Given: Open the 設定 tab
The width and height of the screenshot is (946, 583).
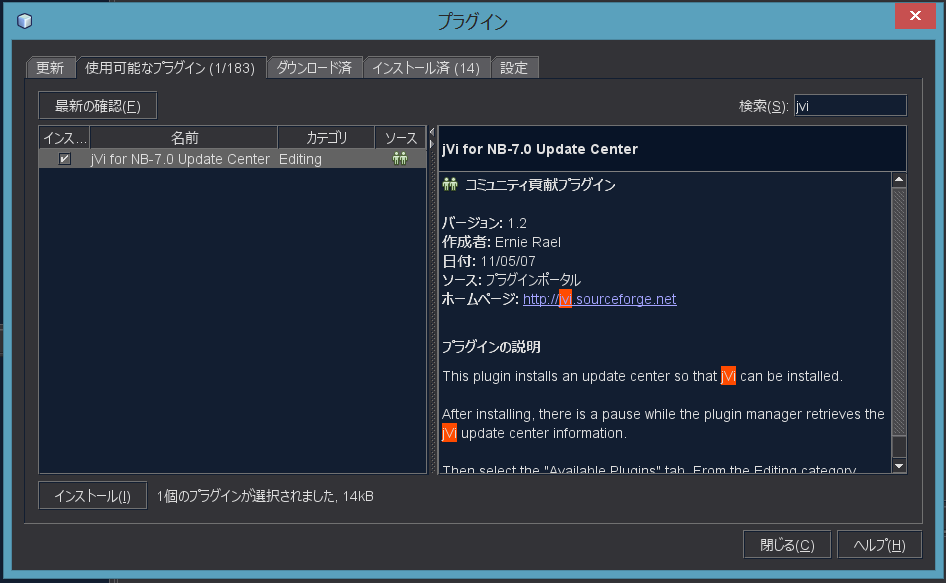Looking at the screenshot, I should tap(513, 67).
